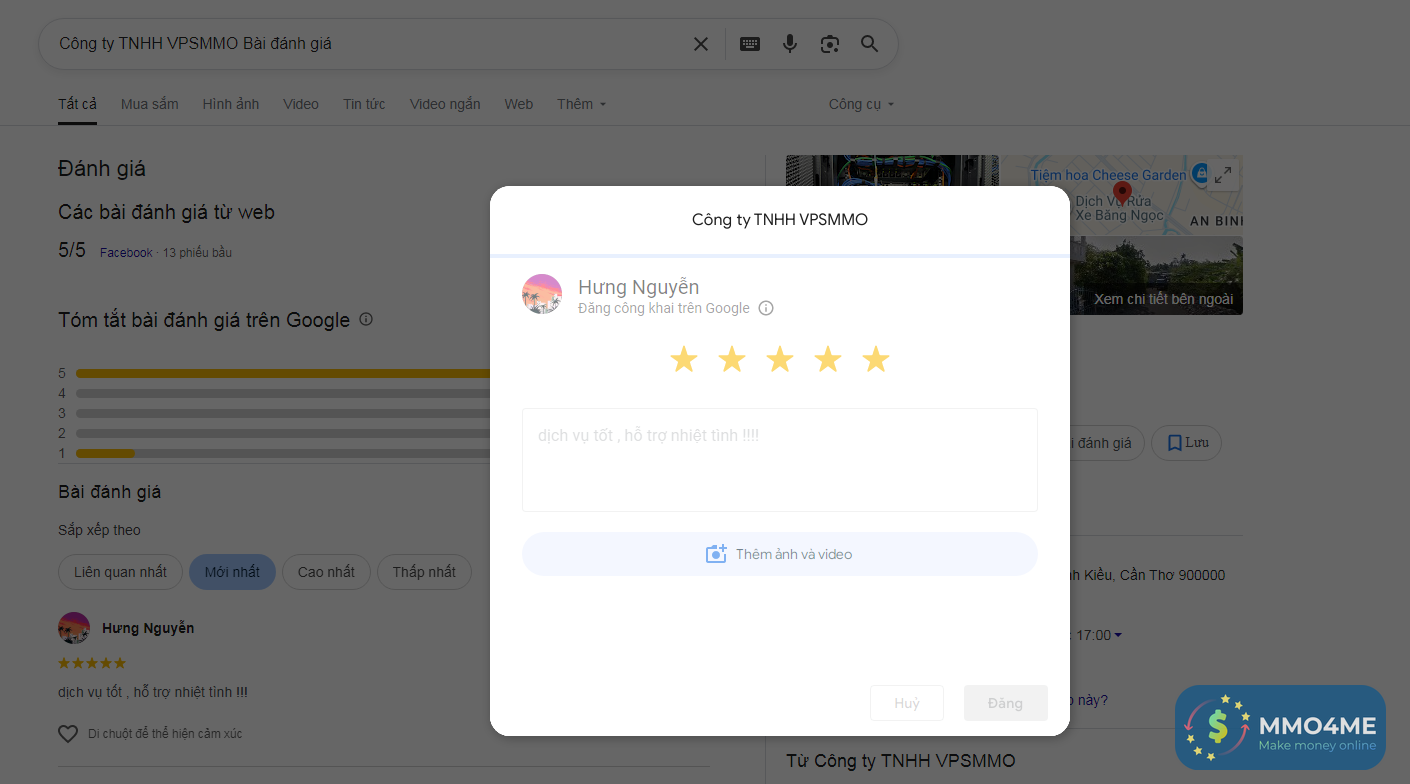Viewport: 1410px width, 784px height.
Task: Switch to the Video tab
Action: coord(301,104)
